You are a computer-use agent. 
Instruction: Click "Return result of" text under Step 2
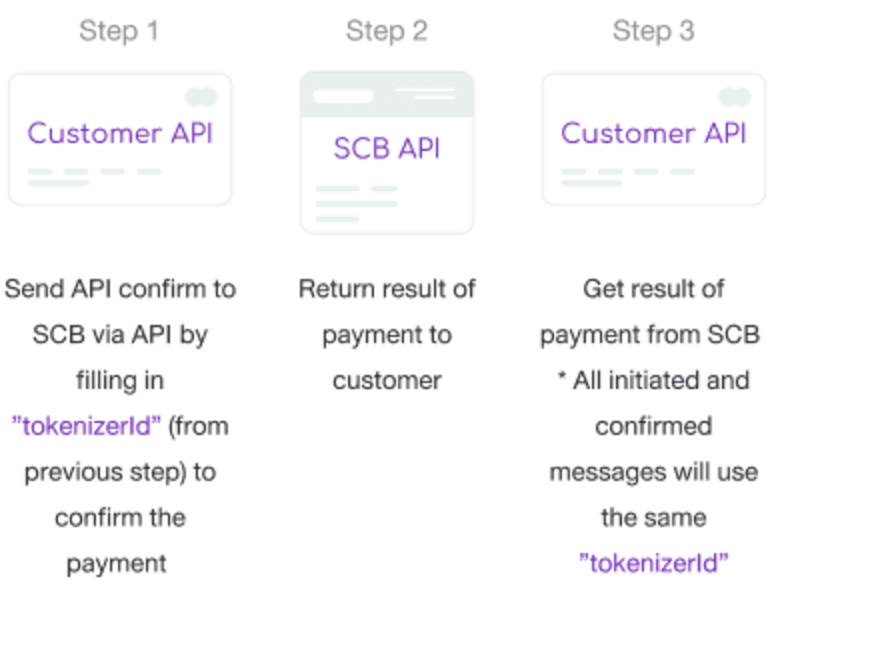point(386,289)
